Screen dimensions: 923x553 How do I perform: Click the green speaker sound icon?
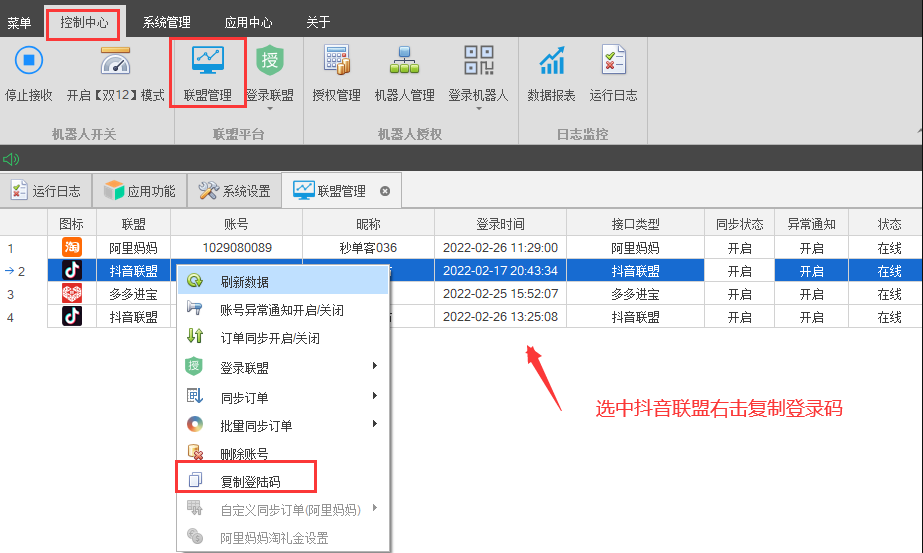click(x=11, y=159)
